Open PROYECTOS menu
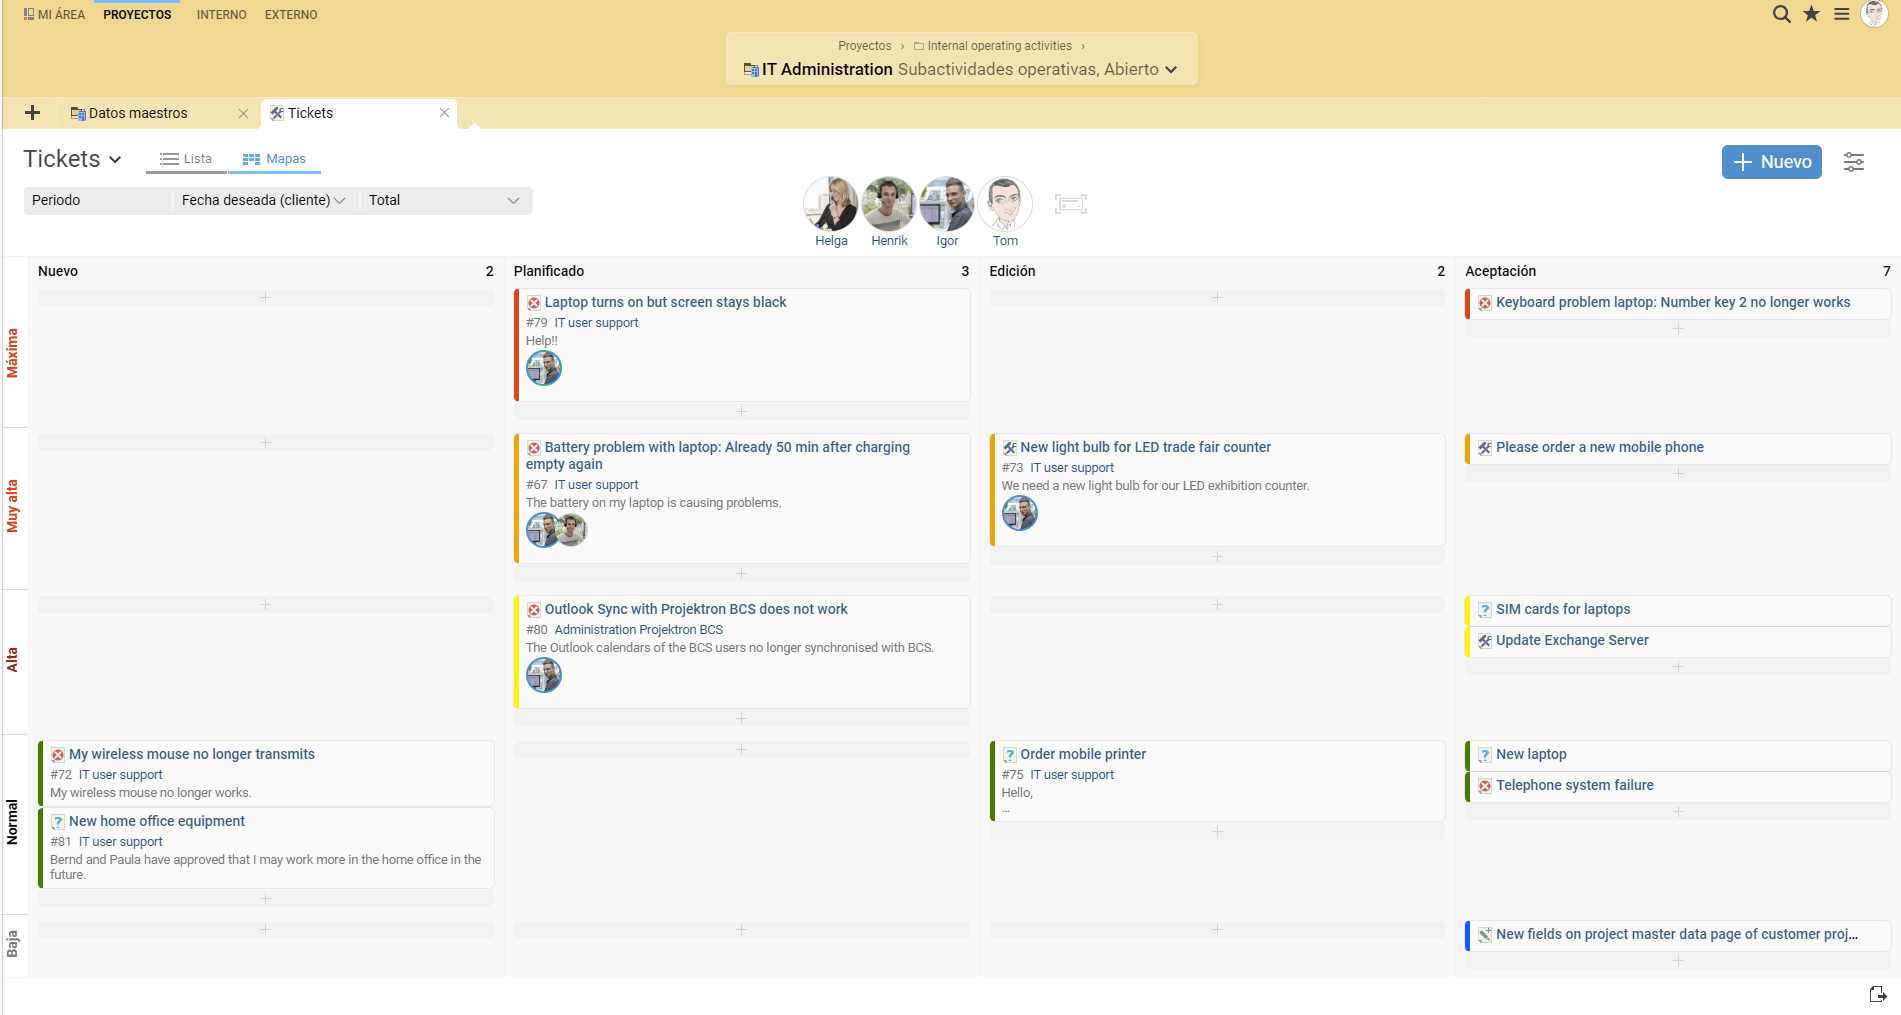1901x1015 pixels. coord(137,15)
